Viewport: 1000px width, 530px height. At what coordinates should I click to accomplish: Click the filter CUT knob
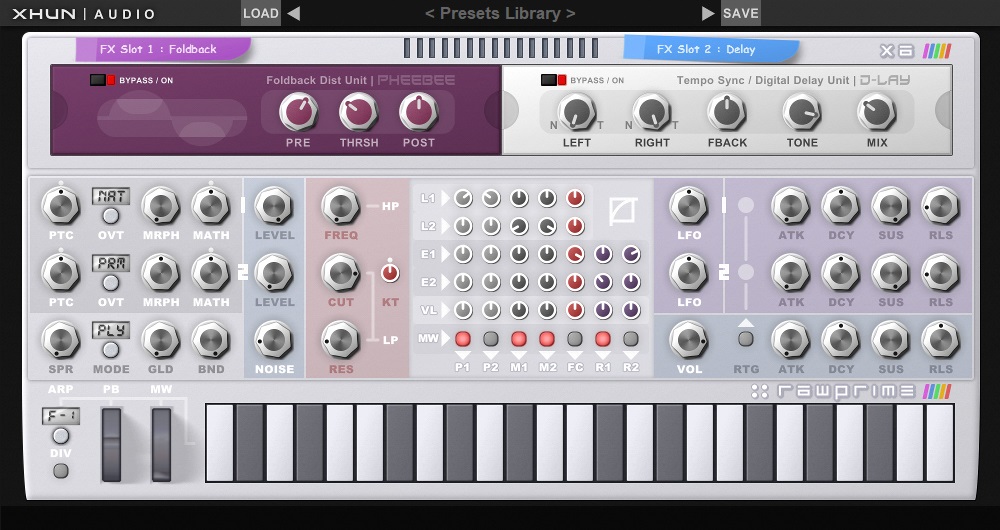pos(340,272)
